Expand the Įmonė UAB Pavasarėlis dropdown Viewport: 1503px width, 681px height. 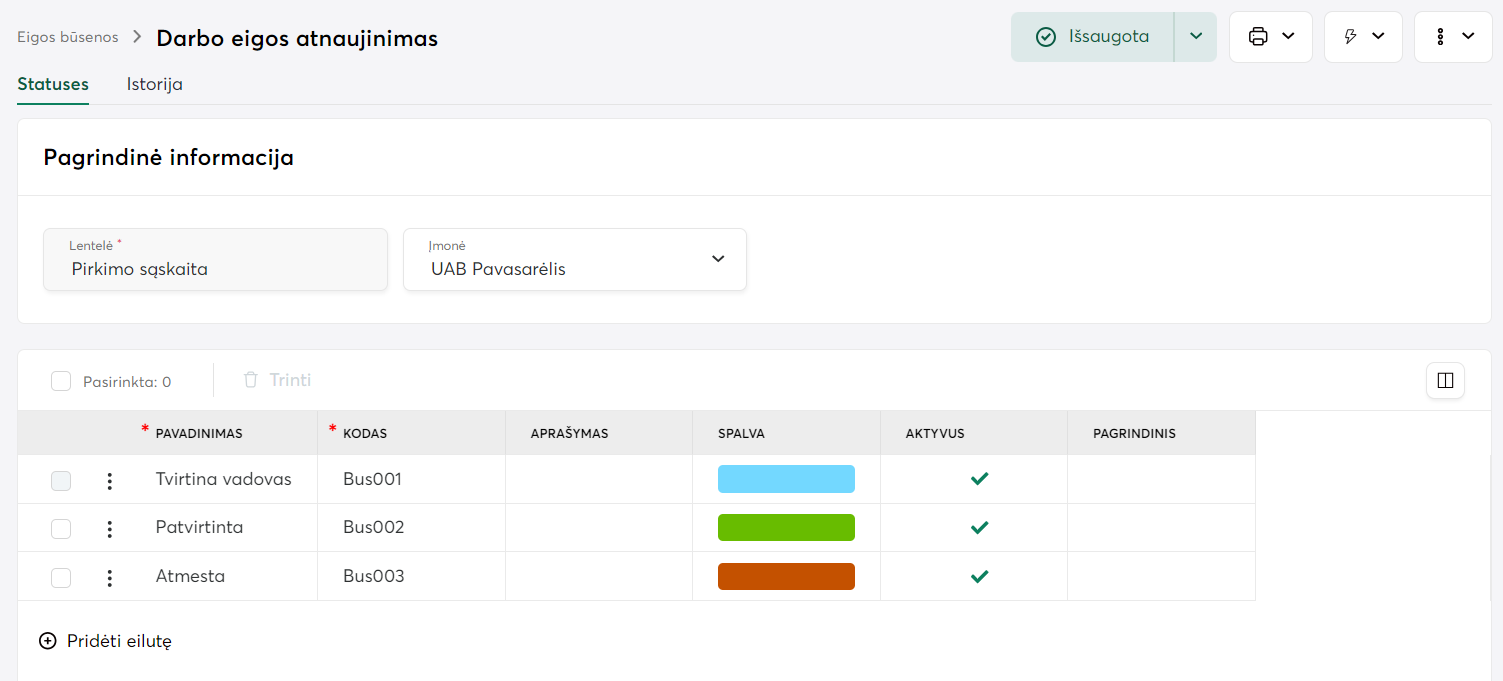[x=717, y=259]
